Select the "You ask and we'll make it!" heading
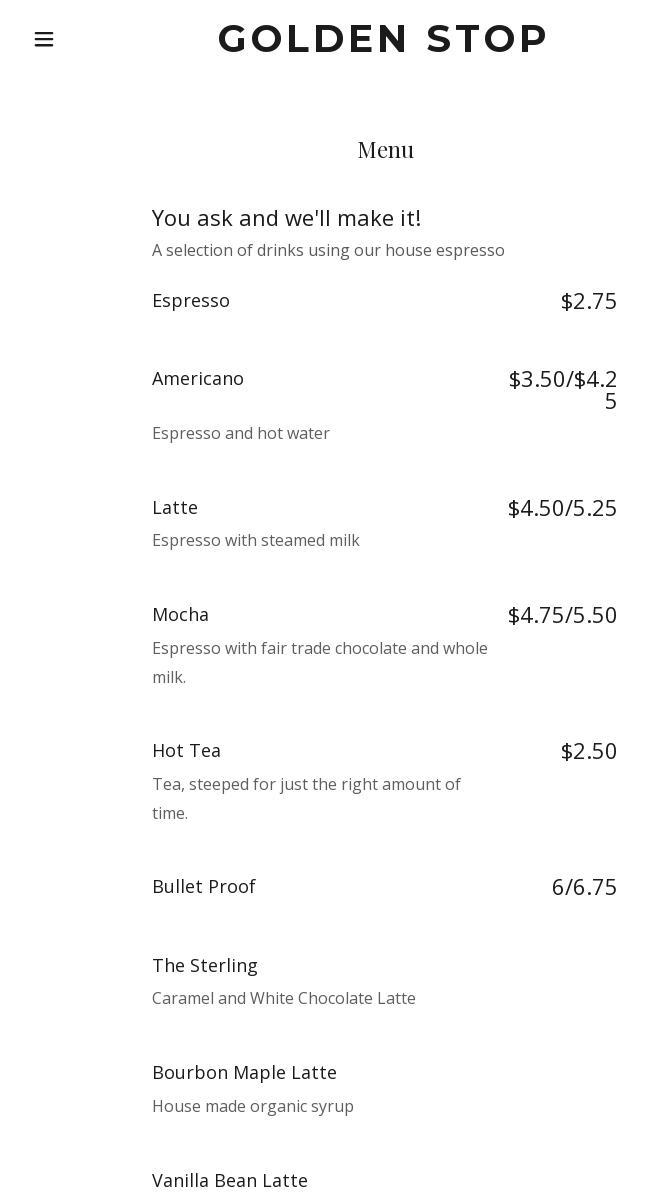 [x=286, y=218]
